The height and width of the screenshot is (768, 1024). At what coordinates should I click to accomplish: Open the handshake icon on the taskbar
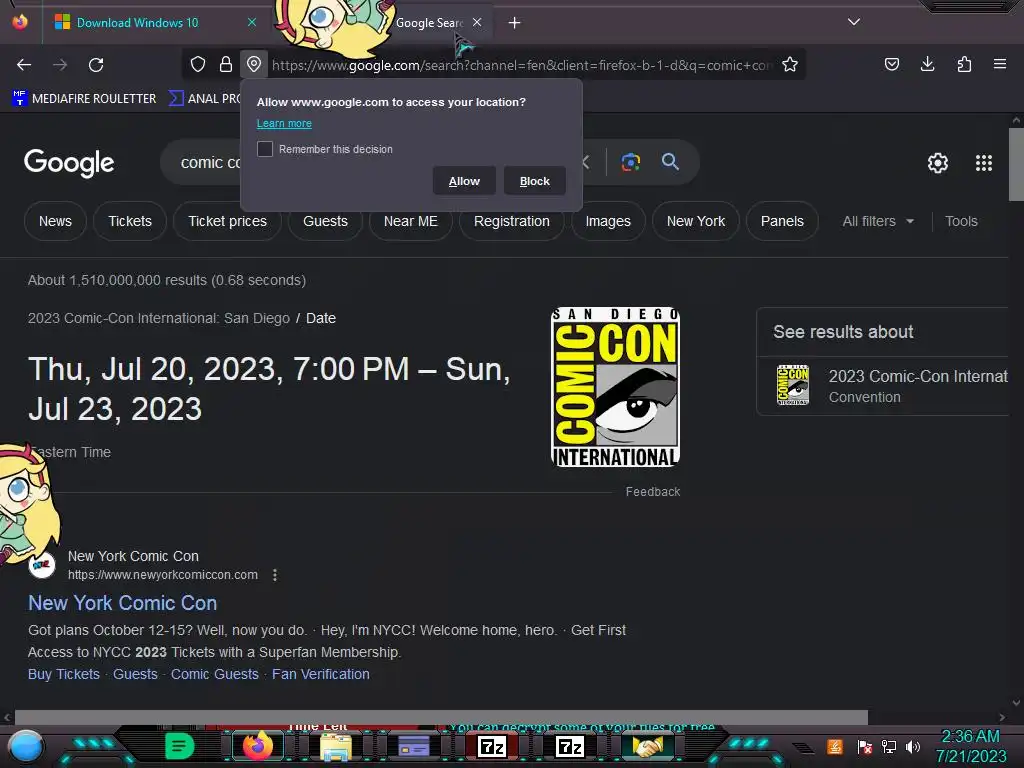[x=647, y=746]
